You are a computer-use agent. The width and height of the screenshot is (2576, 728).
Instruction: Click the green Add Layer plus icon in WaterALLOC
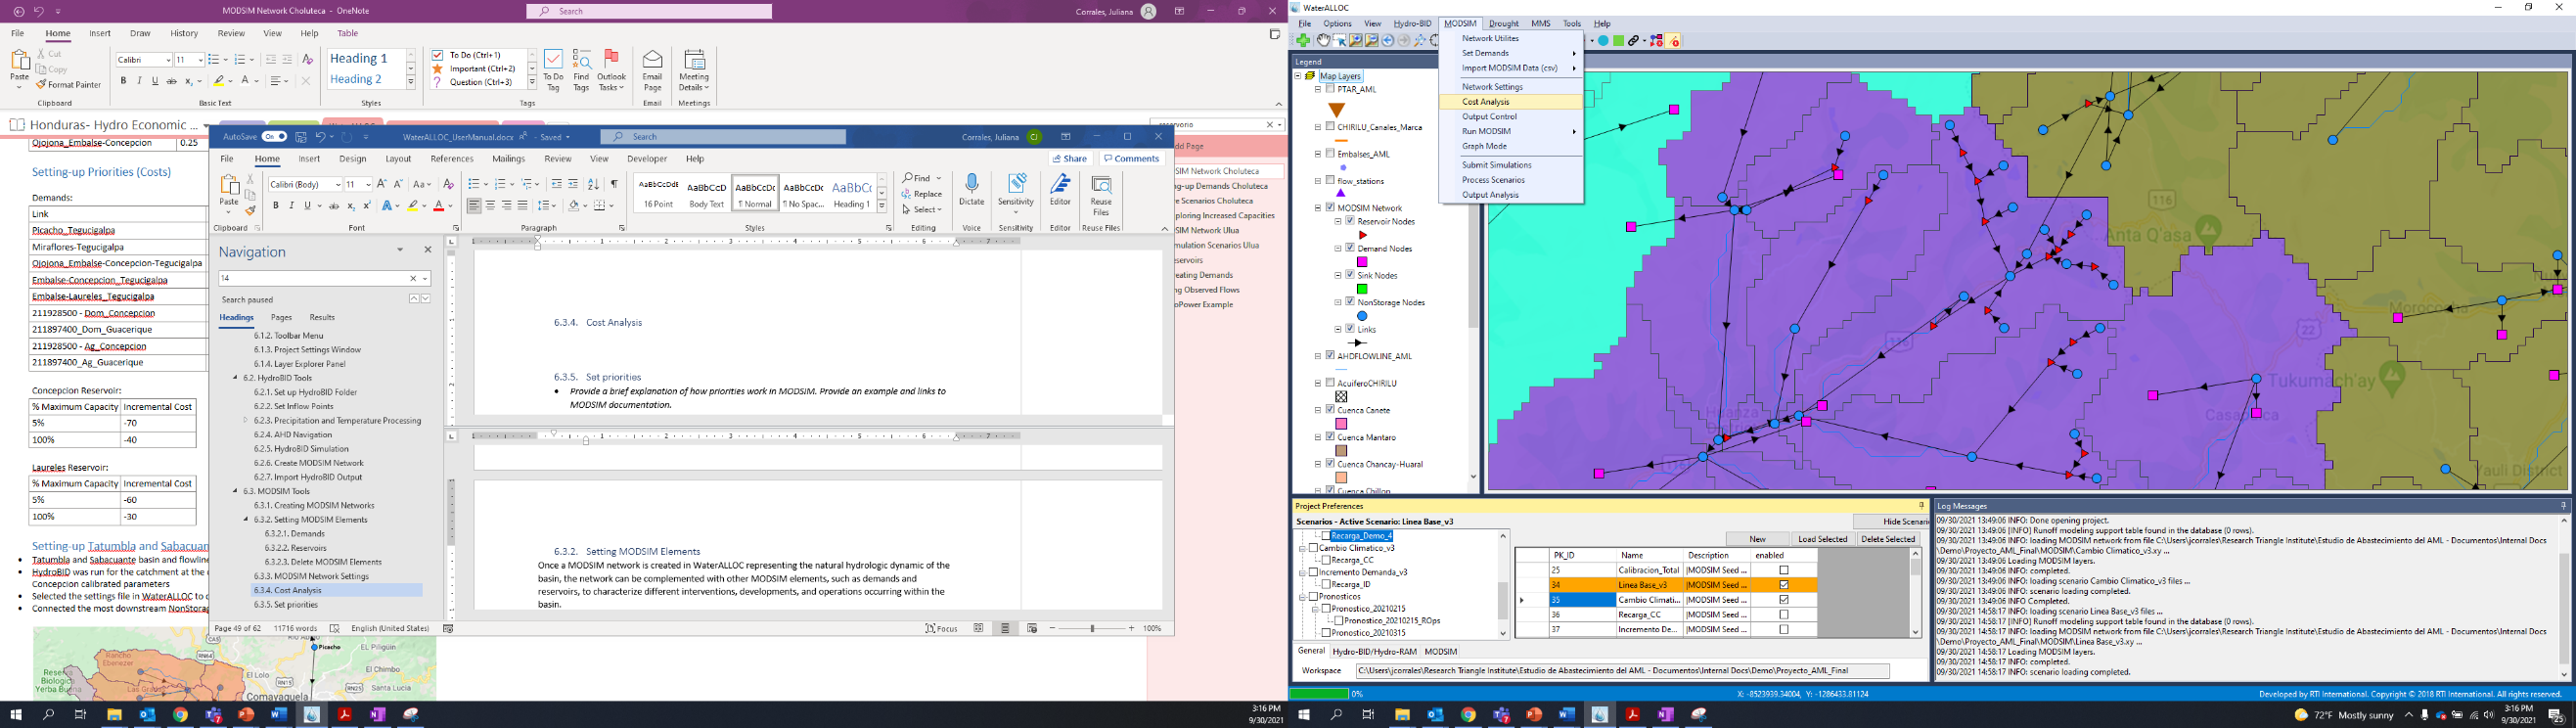[x=1303, y=41]
